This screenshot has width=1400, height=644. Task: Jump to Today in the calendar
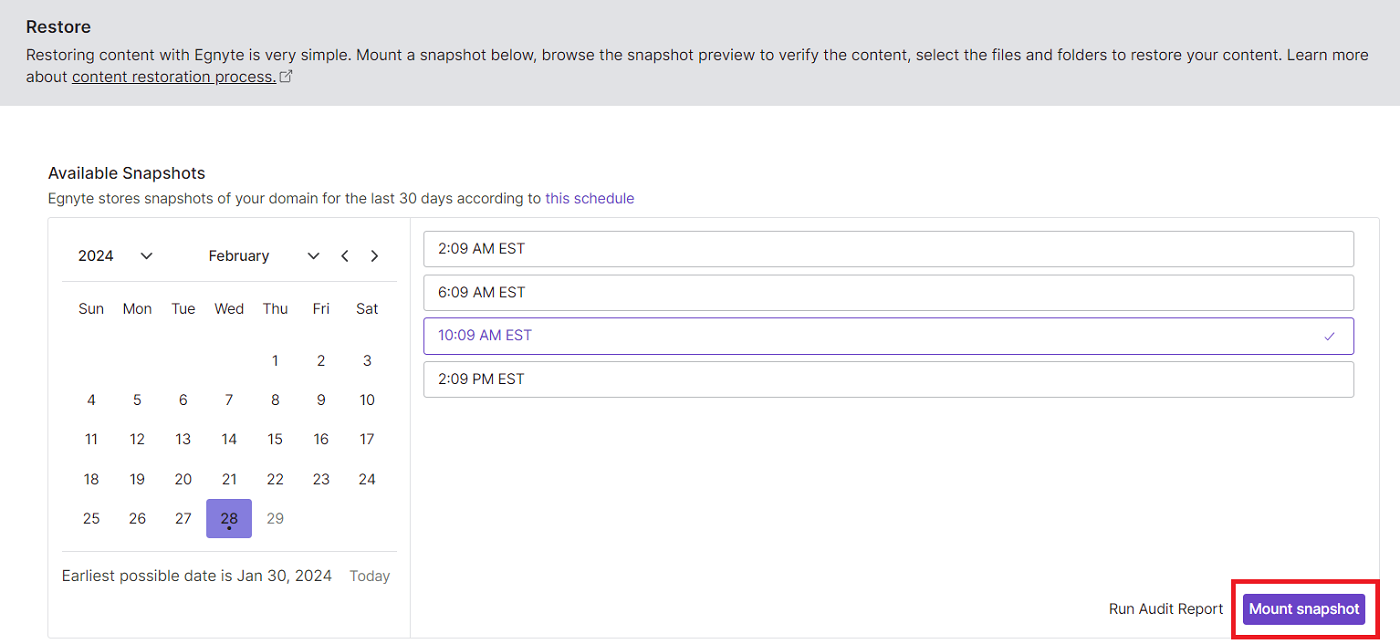tap(369, 575)
